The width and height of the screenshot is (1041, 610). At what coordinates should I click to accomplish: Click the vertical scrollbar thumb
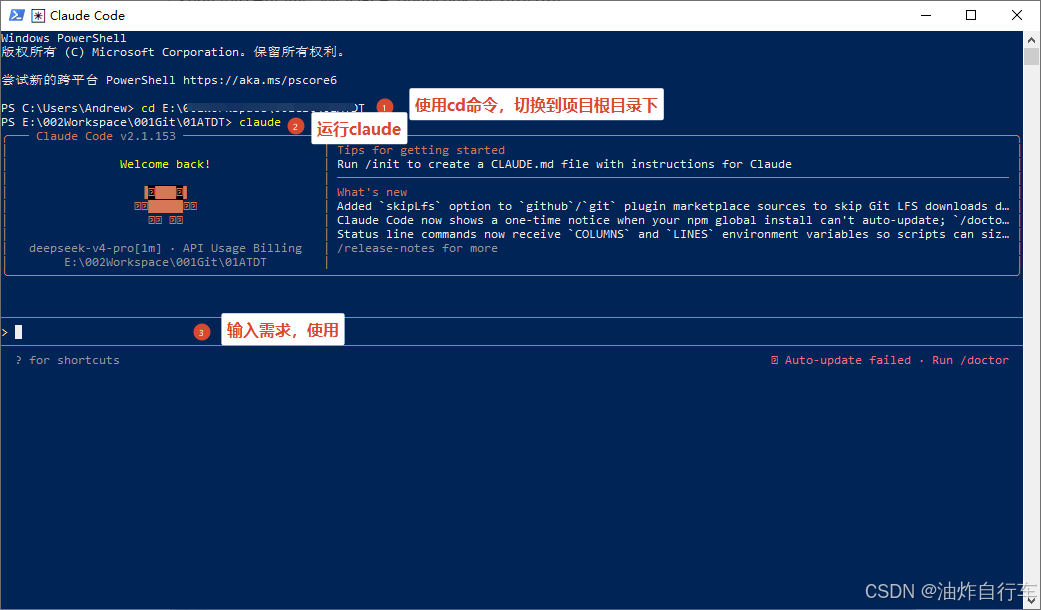click(x=1031, y=56)
